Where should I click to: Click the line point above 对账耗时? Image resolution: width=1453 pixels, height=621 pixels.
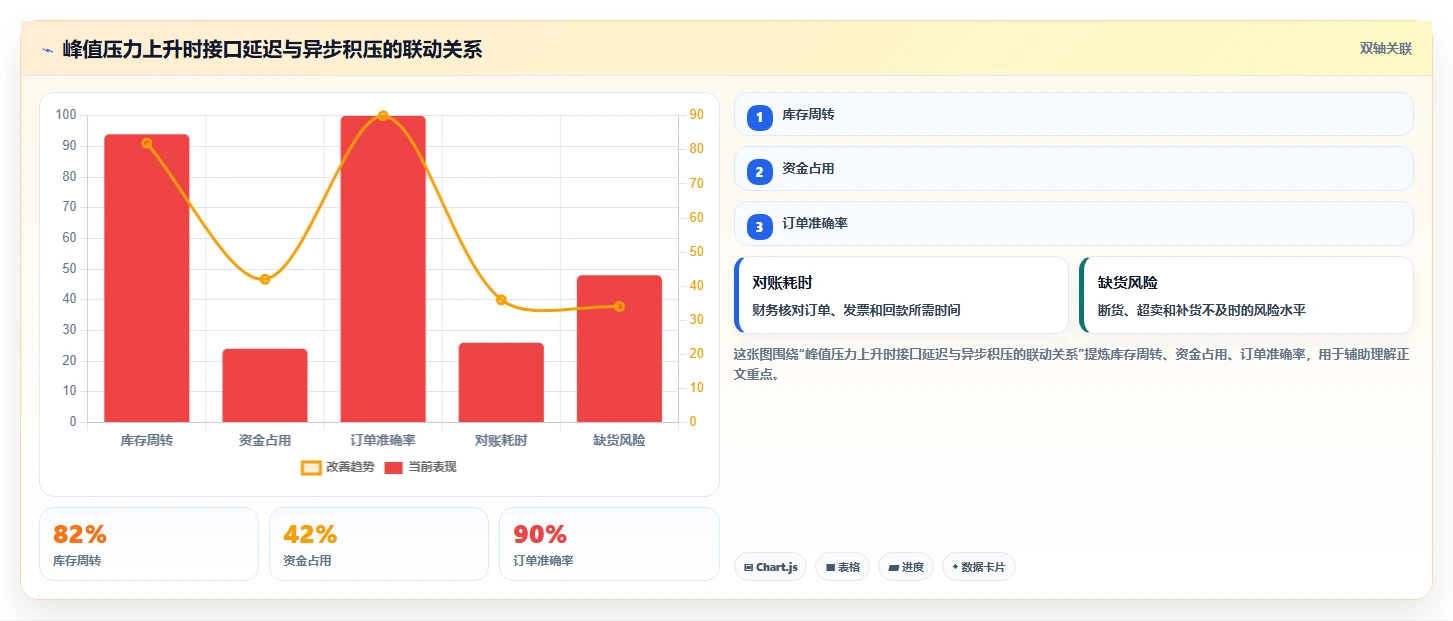(501, 300)
